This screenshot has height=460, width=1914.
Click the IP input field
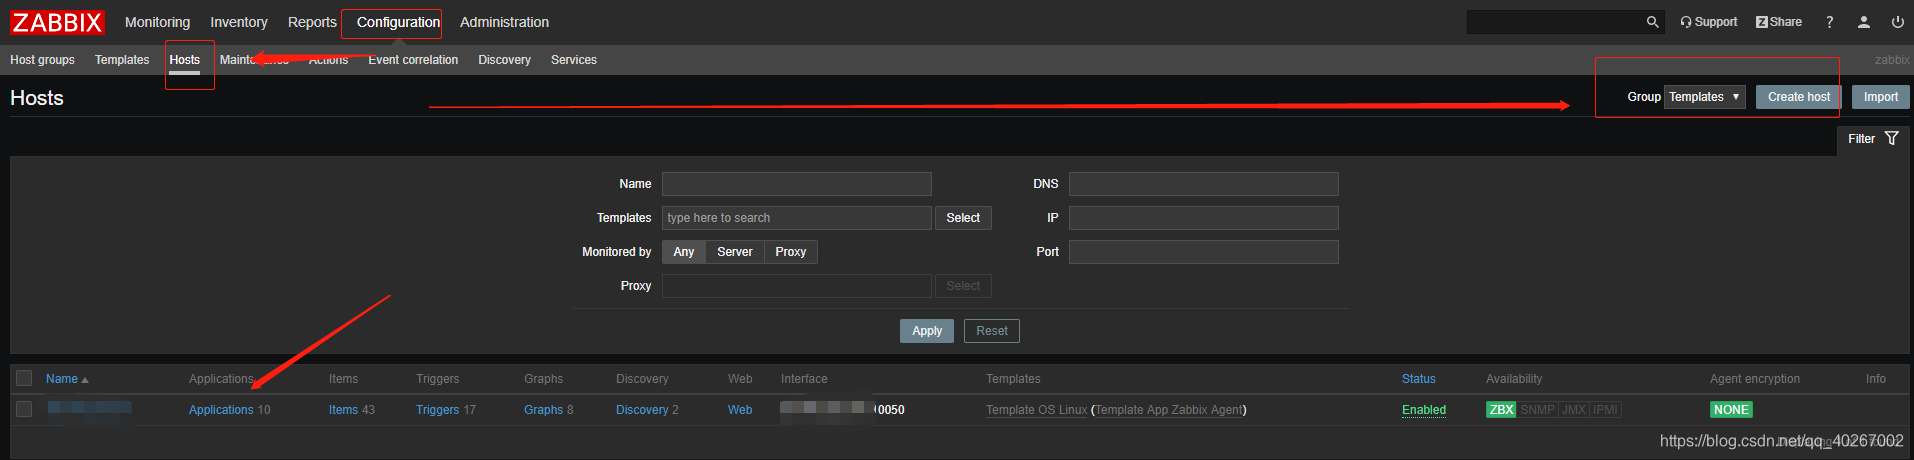[1204, 218]
